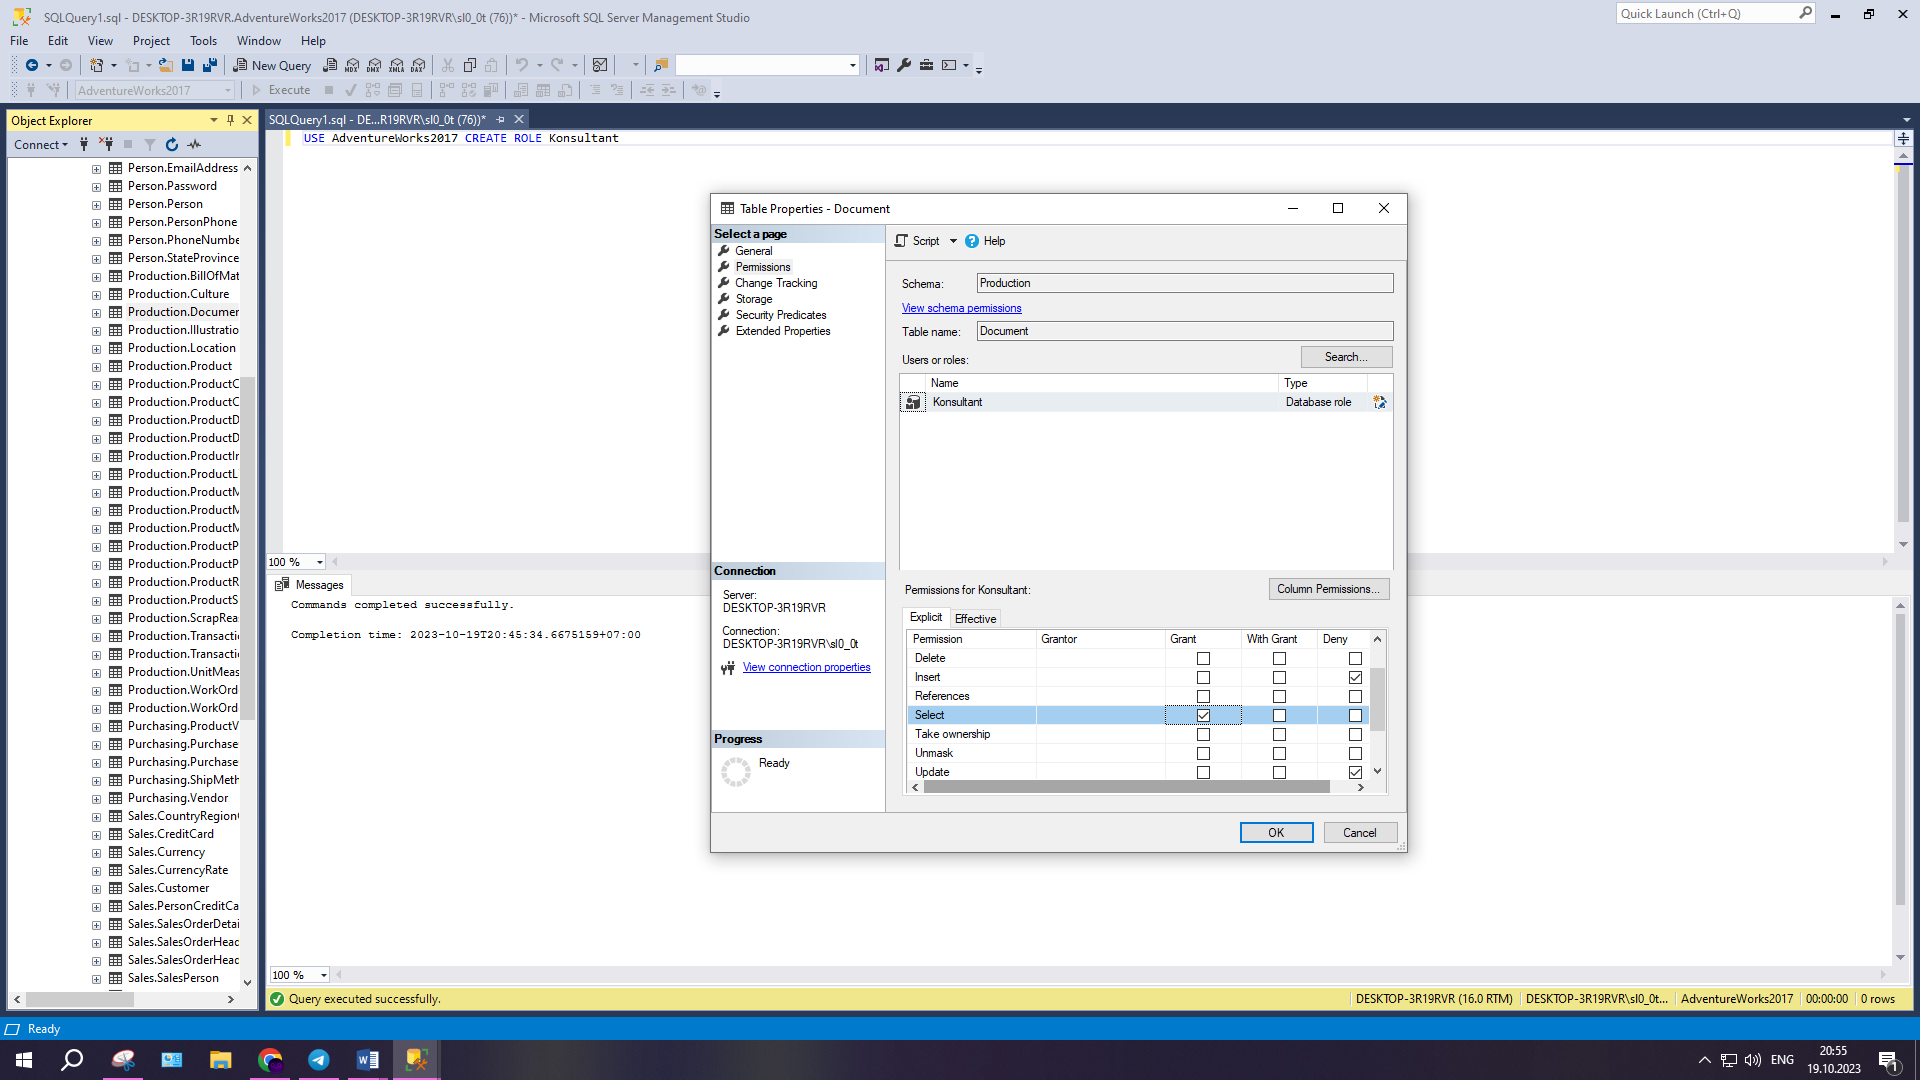Check Grant for Delete permission
The height and width of the screenshot is (1080, 1920).
(1203, 658)
